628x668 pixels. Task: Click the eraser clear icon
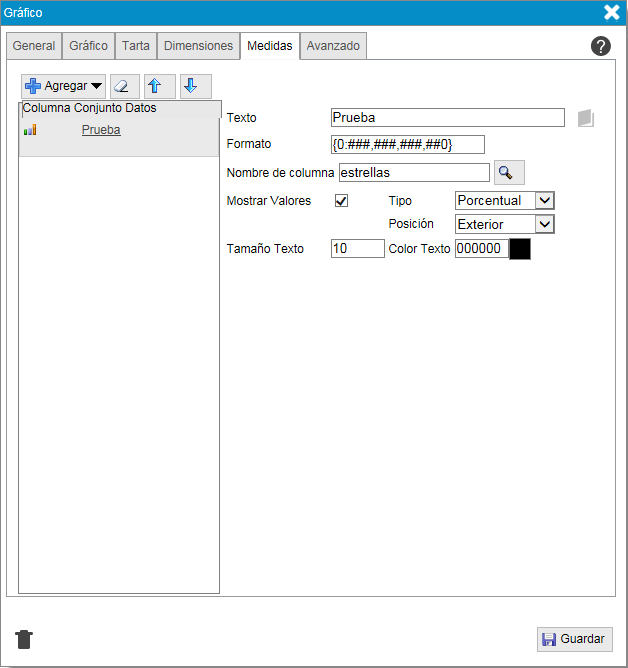124,86
